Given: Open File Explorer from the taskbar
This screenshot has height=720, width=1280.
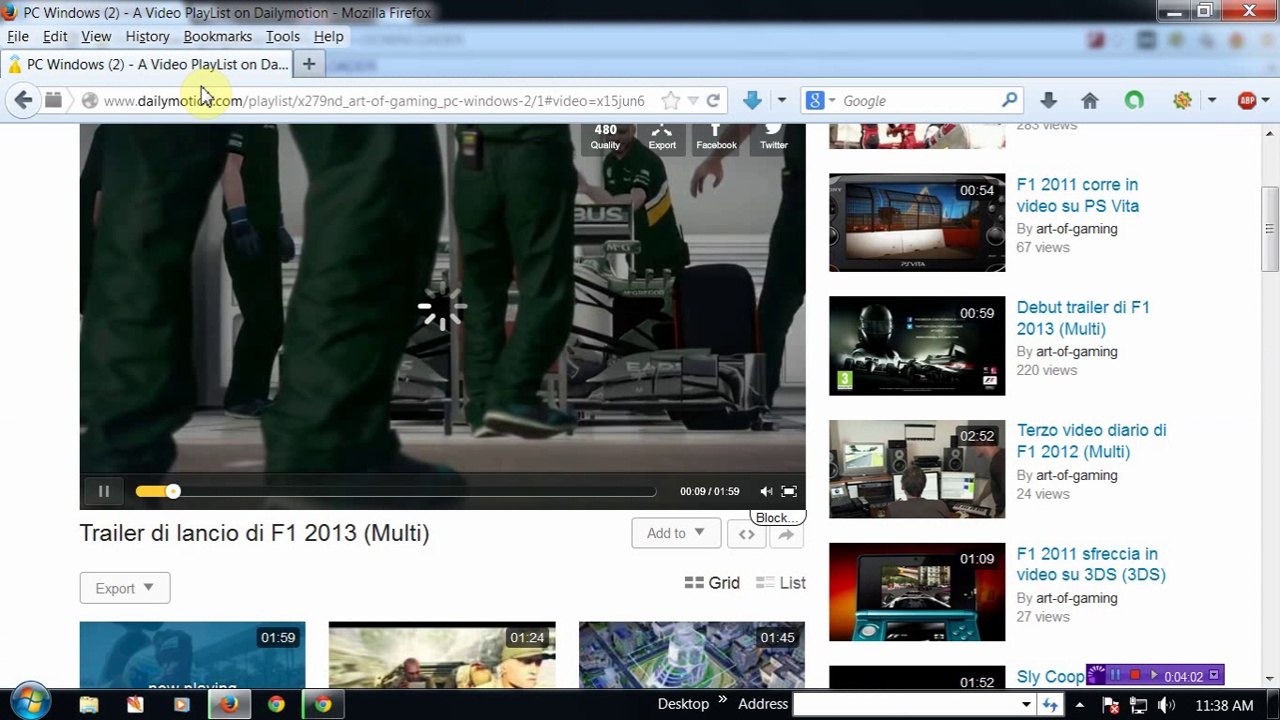Looking at the screenshot, I should point(88,704).
